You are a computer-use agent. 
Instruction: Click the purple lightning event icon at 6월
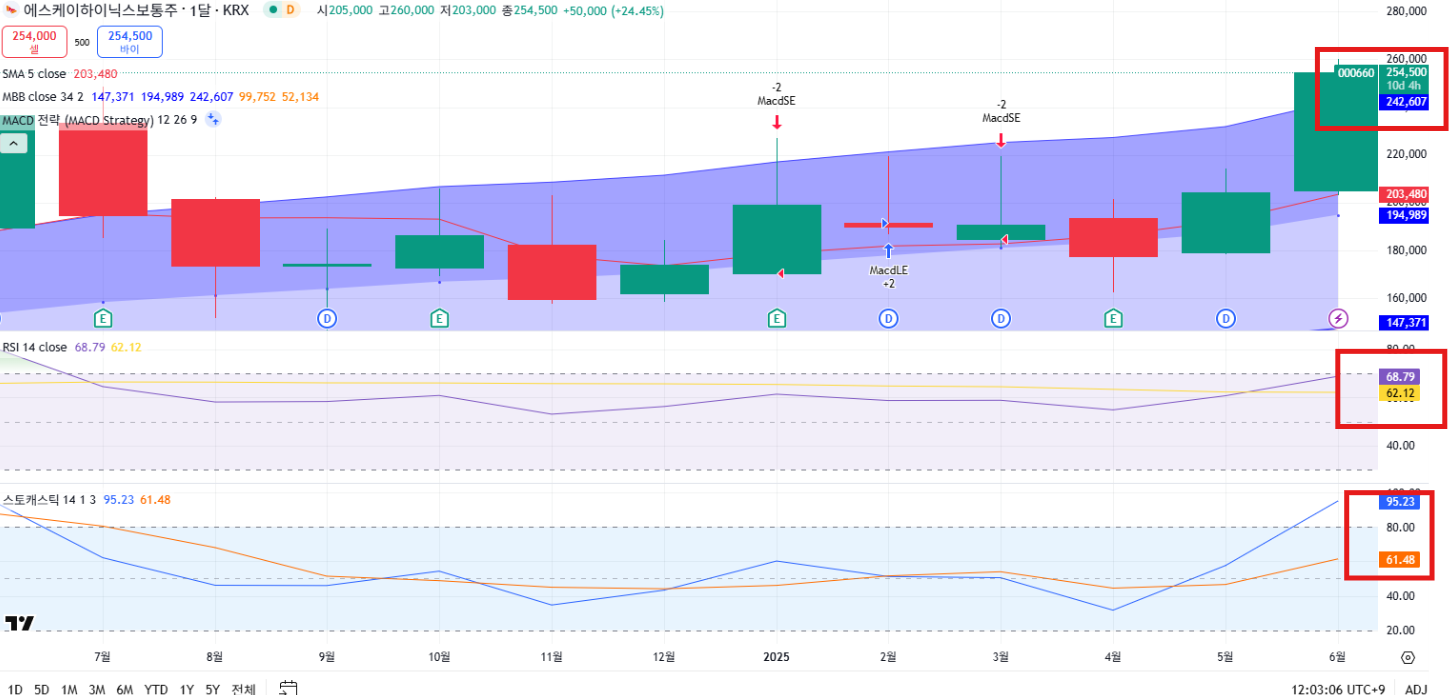(x=1338, y=319)
